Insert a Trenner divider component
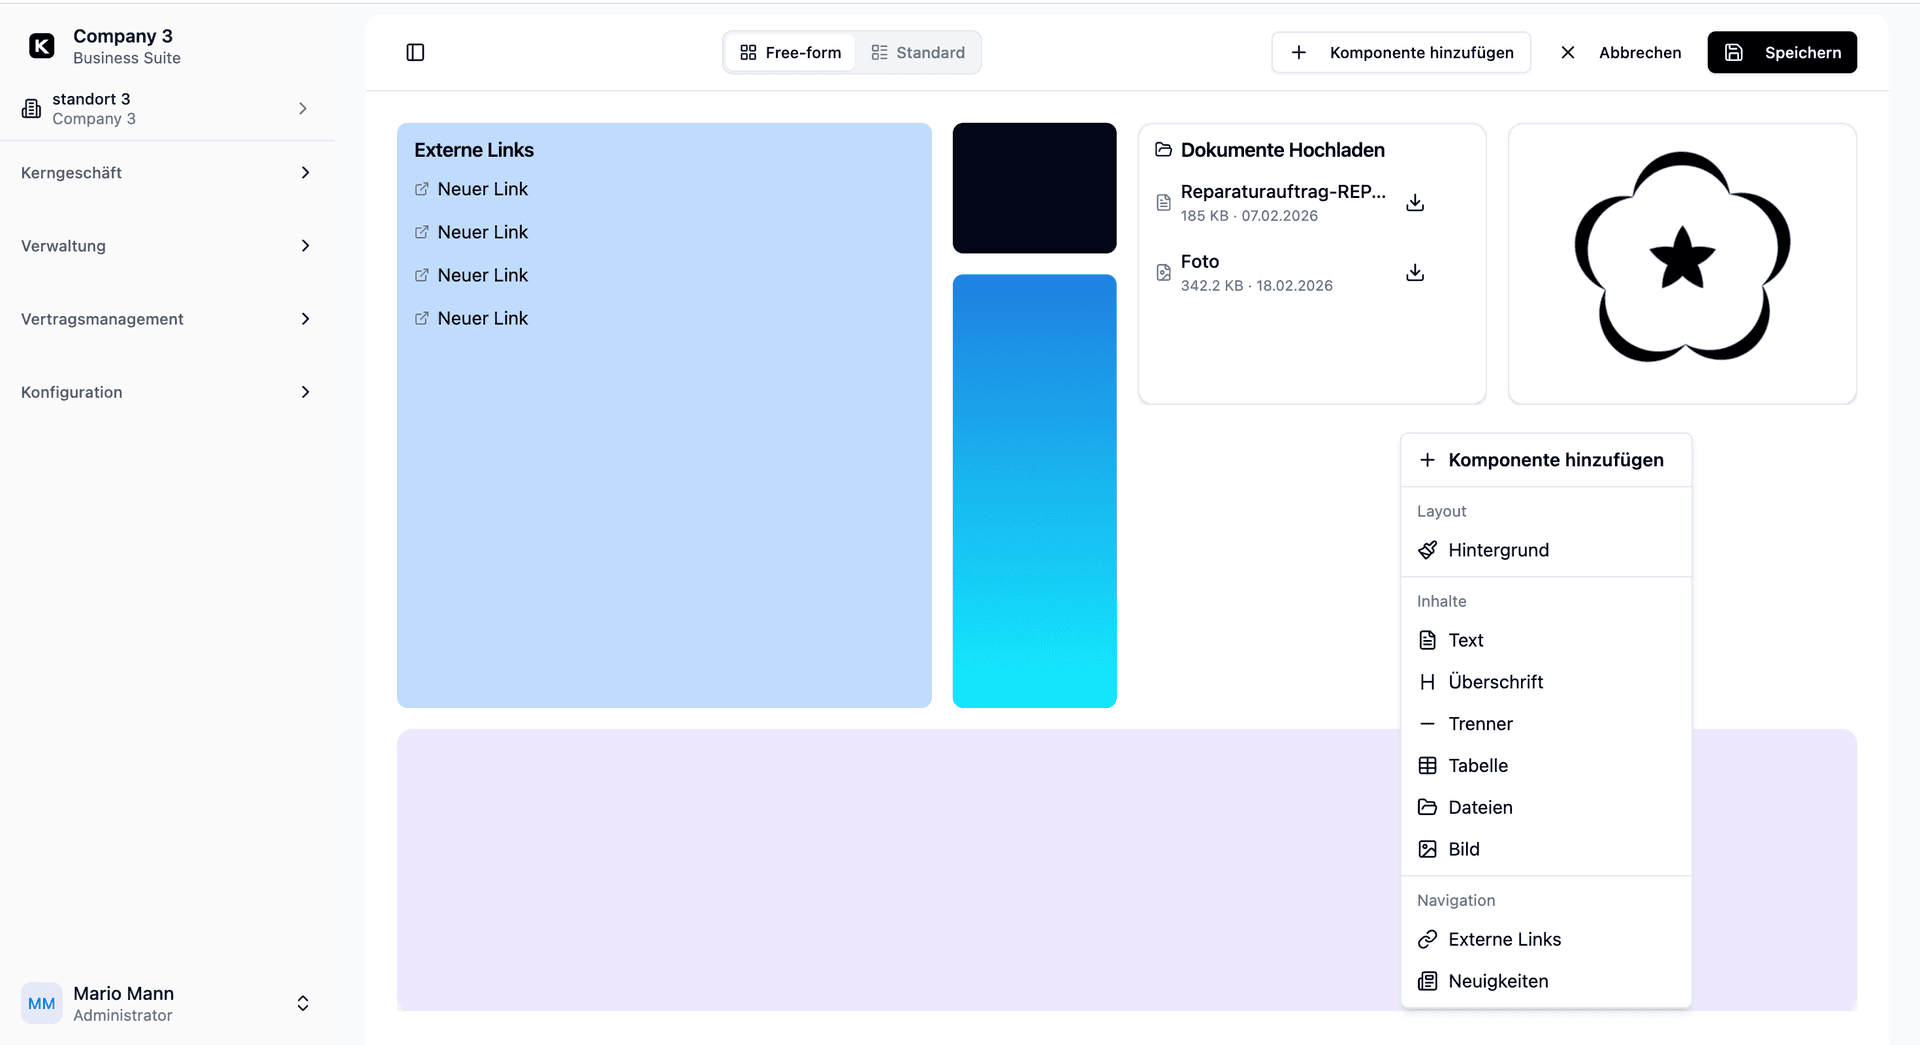This screenshot has width=1920, height=1045. pyautogui.click(x=1481, y=723)
